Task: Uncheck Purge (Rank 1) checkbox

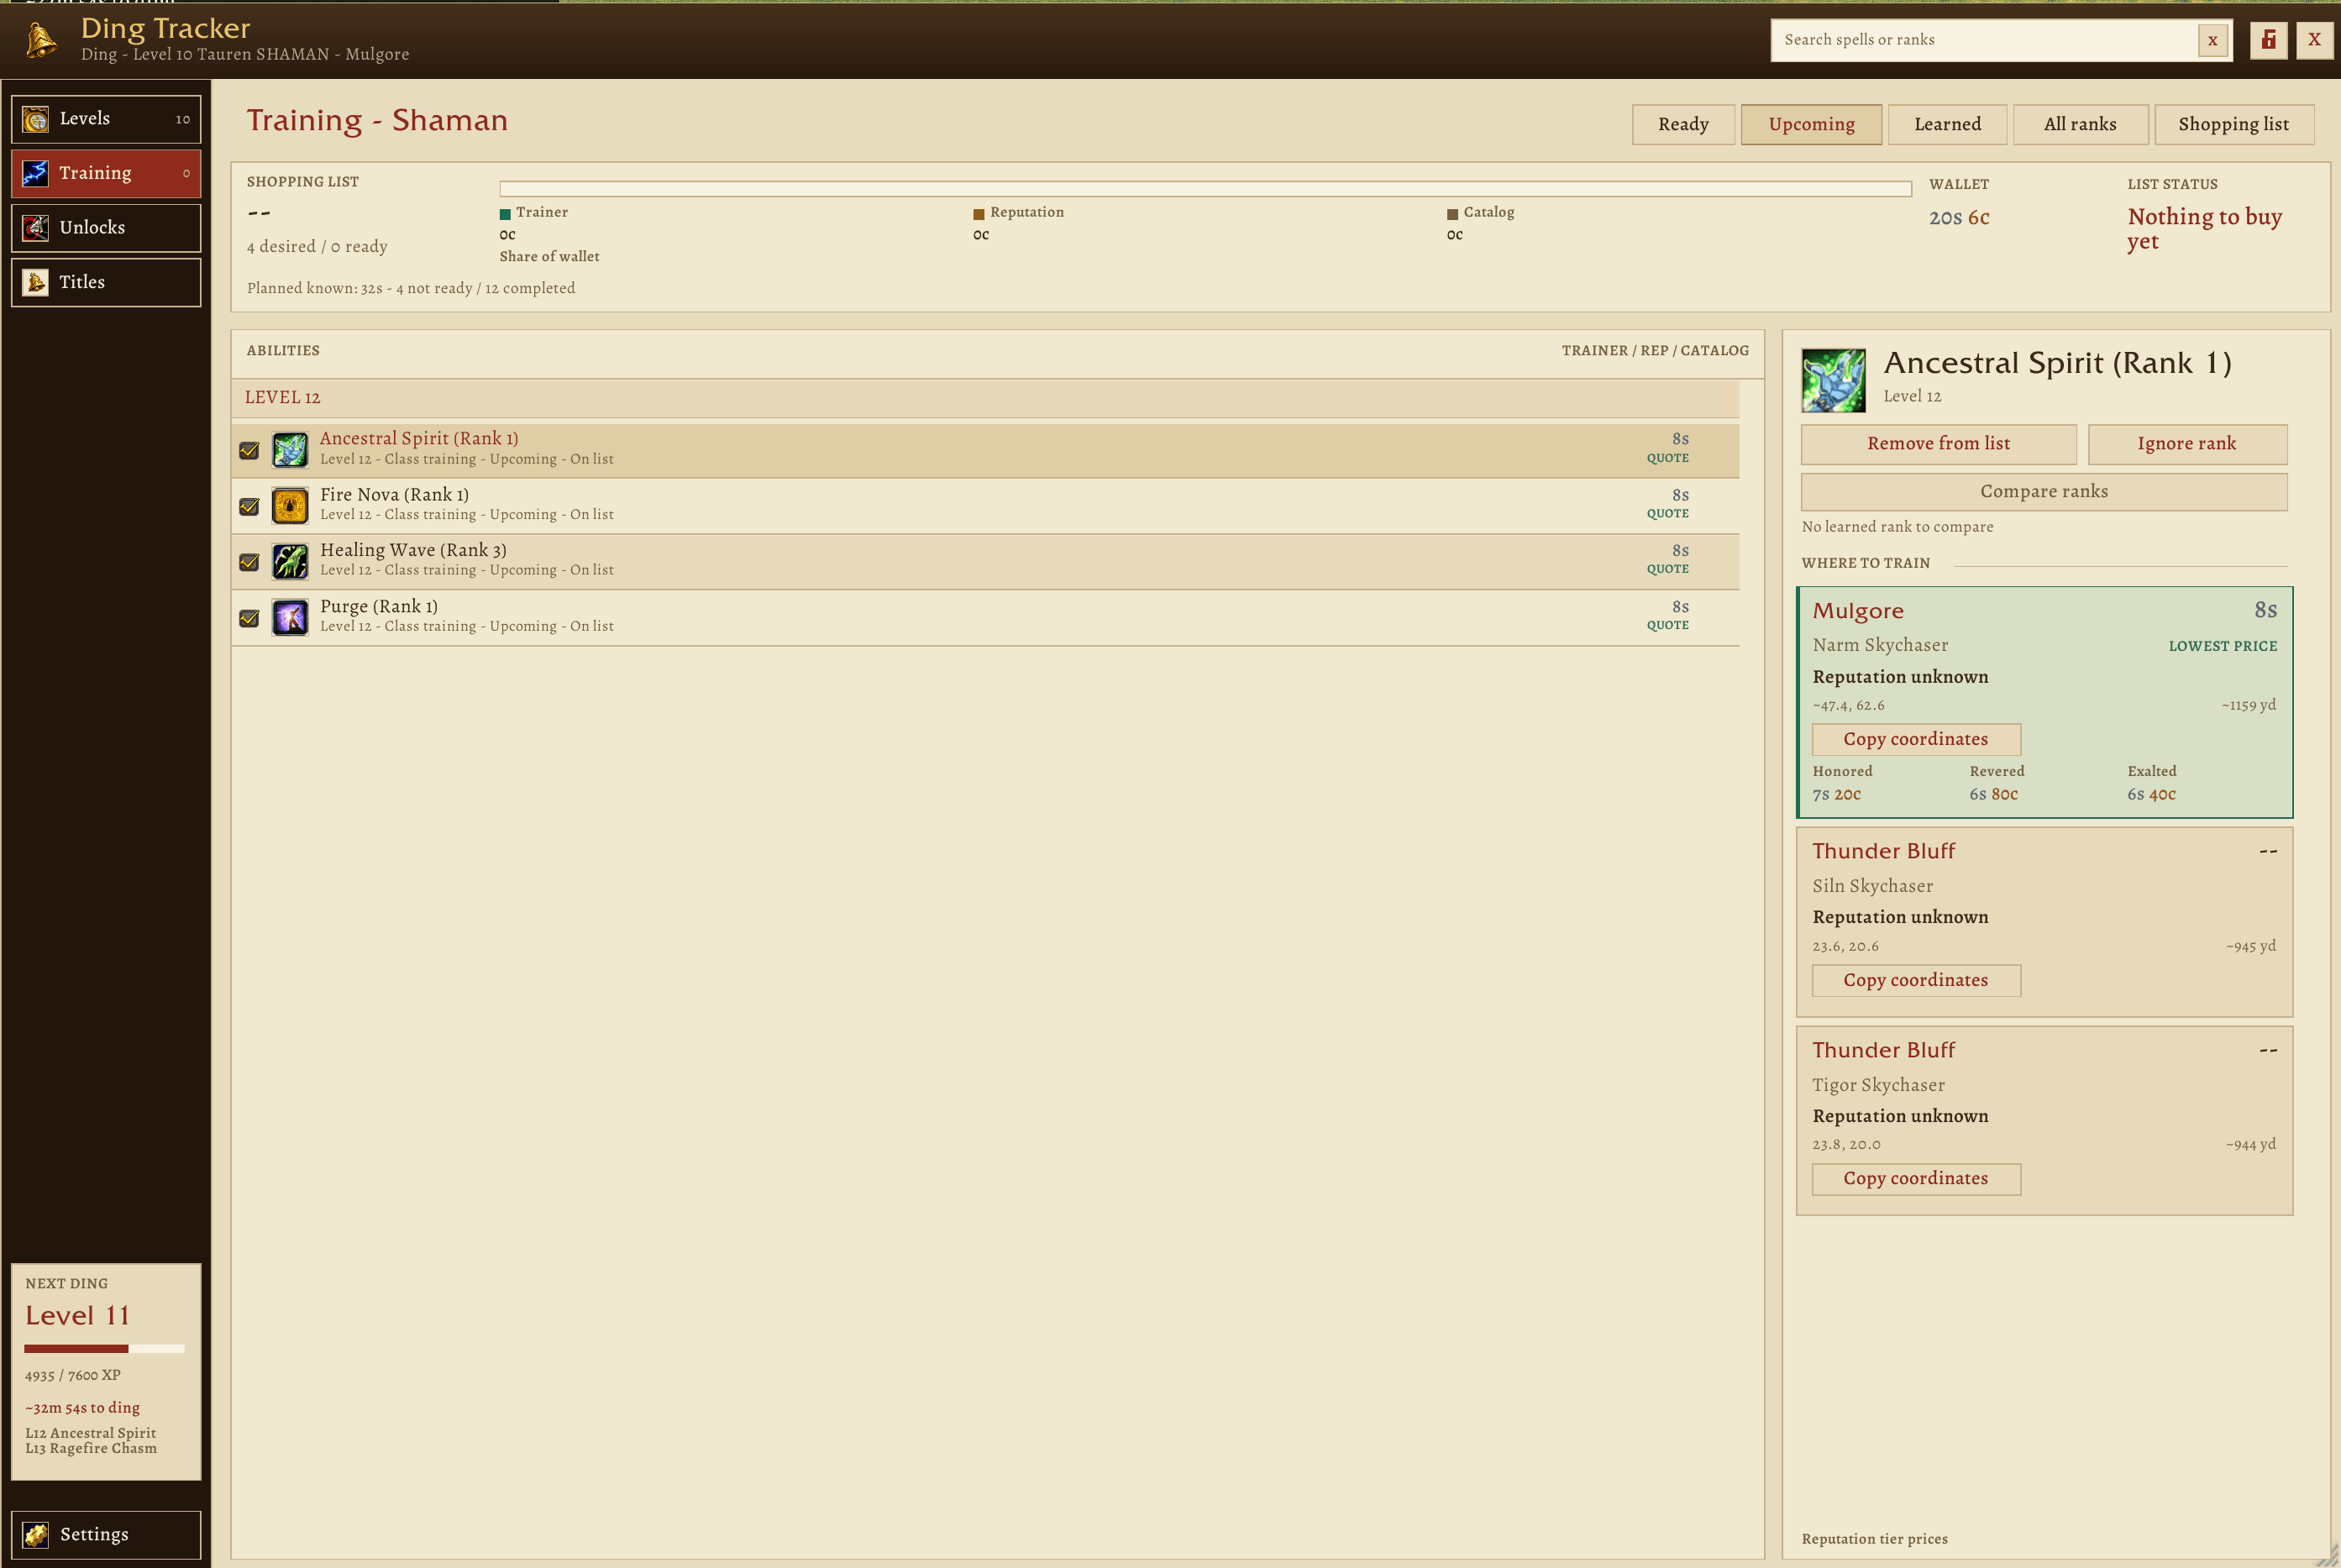Action: (249, 619)
